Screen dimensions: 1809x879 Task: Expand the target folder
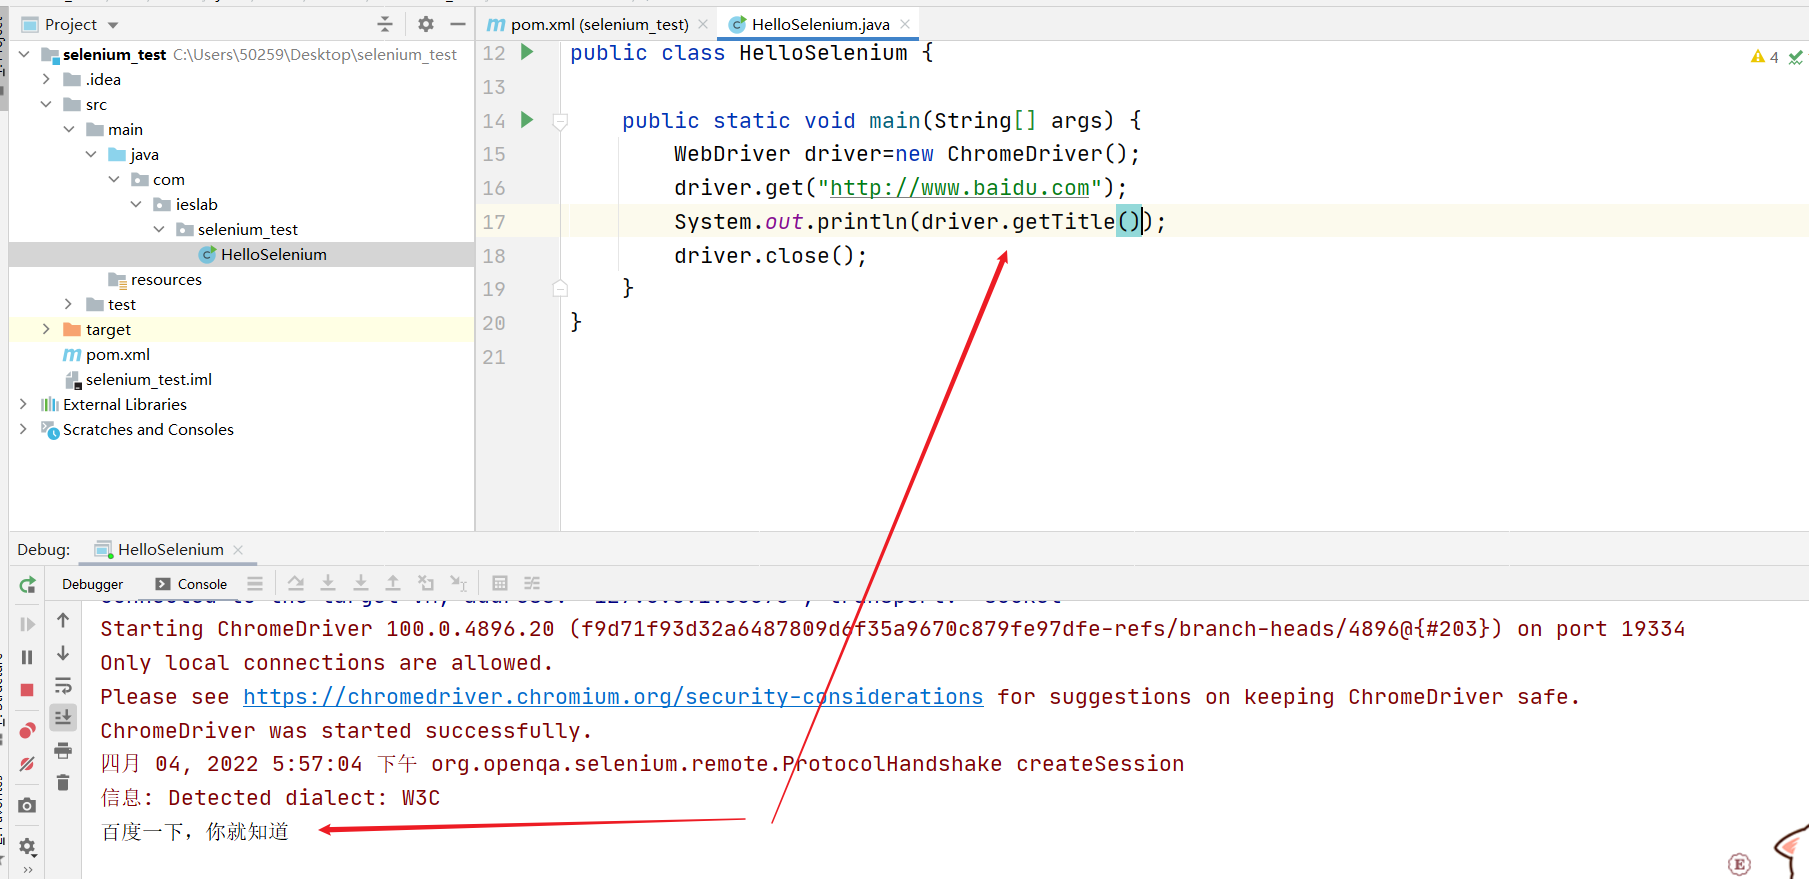[46, 329]
